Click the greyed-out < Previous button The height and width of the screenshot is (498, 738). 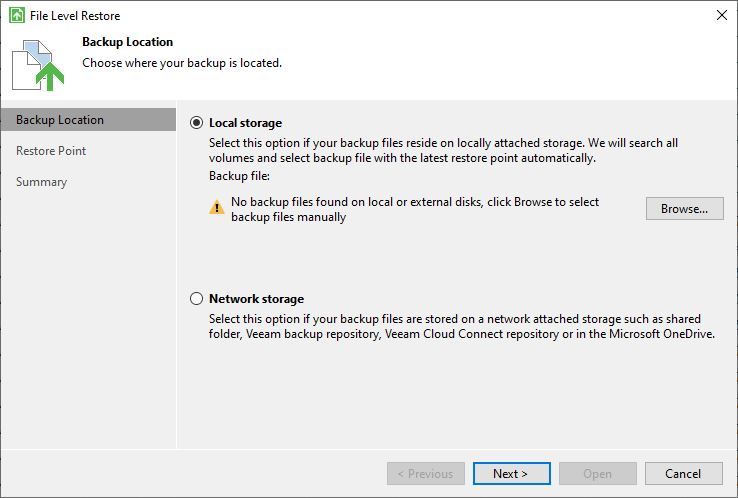[425, 474]
